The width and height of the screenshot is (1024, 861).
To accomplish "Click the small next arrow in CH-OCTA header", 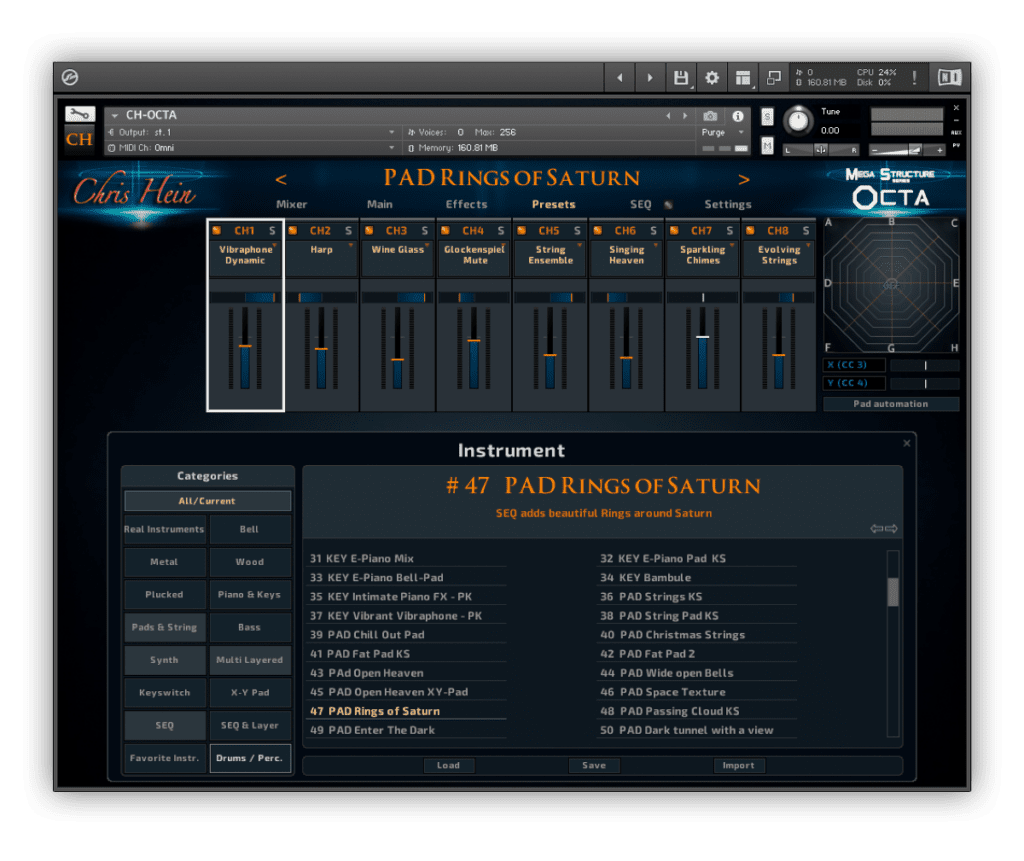I will [685, 116].
